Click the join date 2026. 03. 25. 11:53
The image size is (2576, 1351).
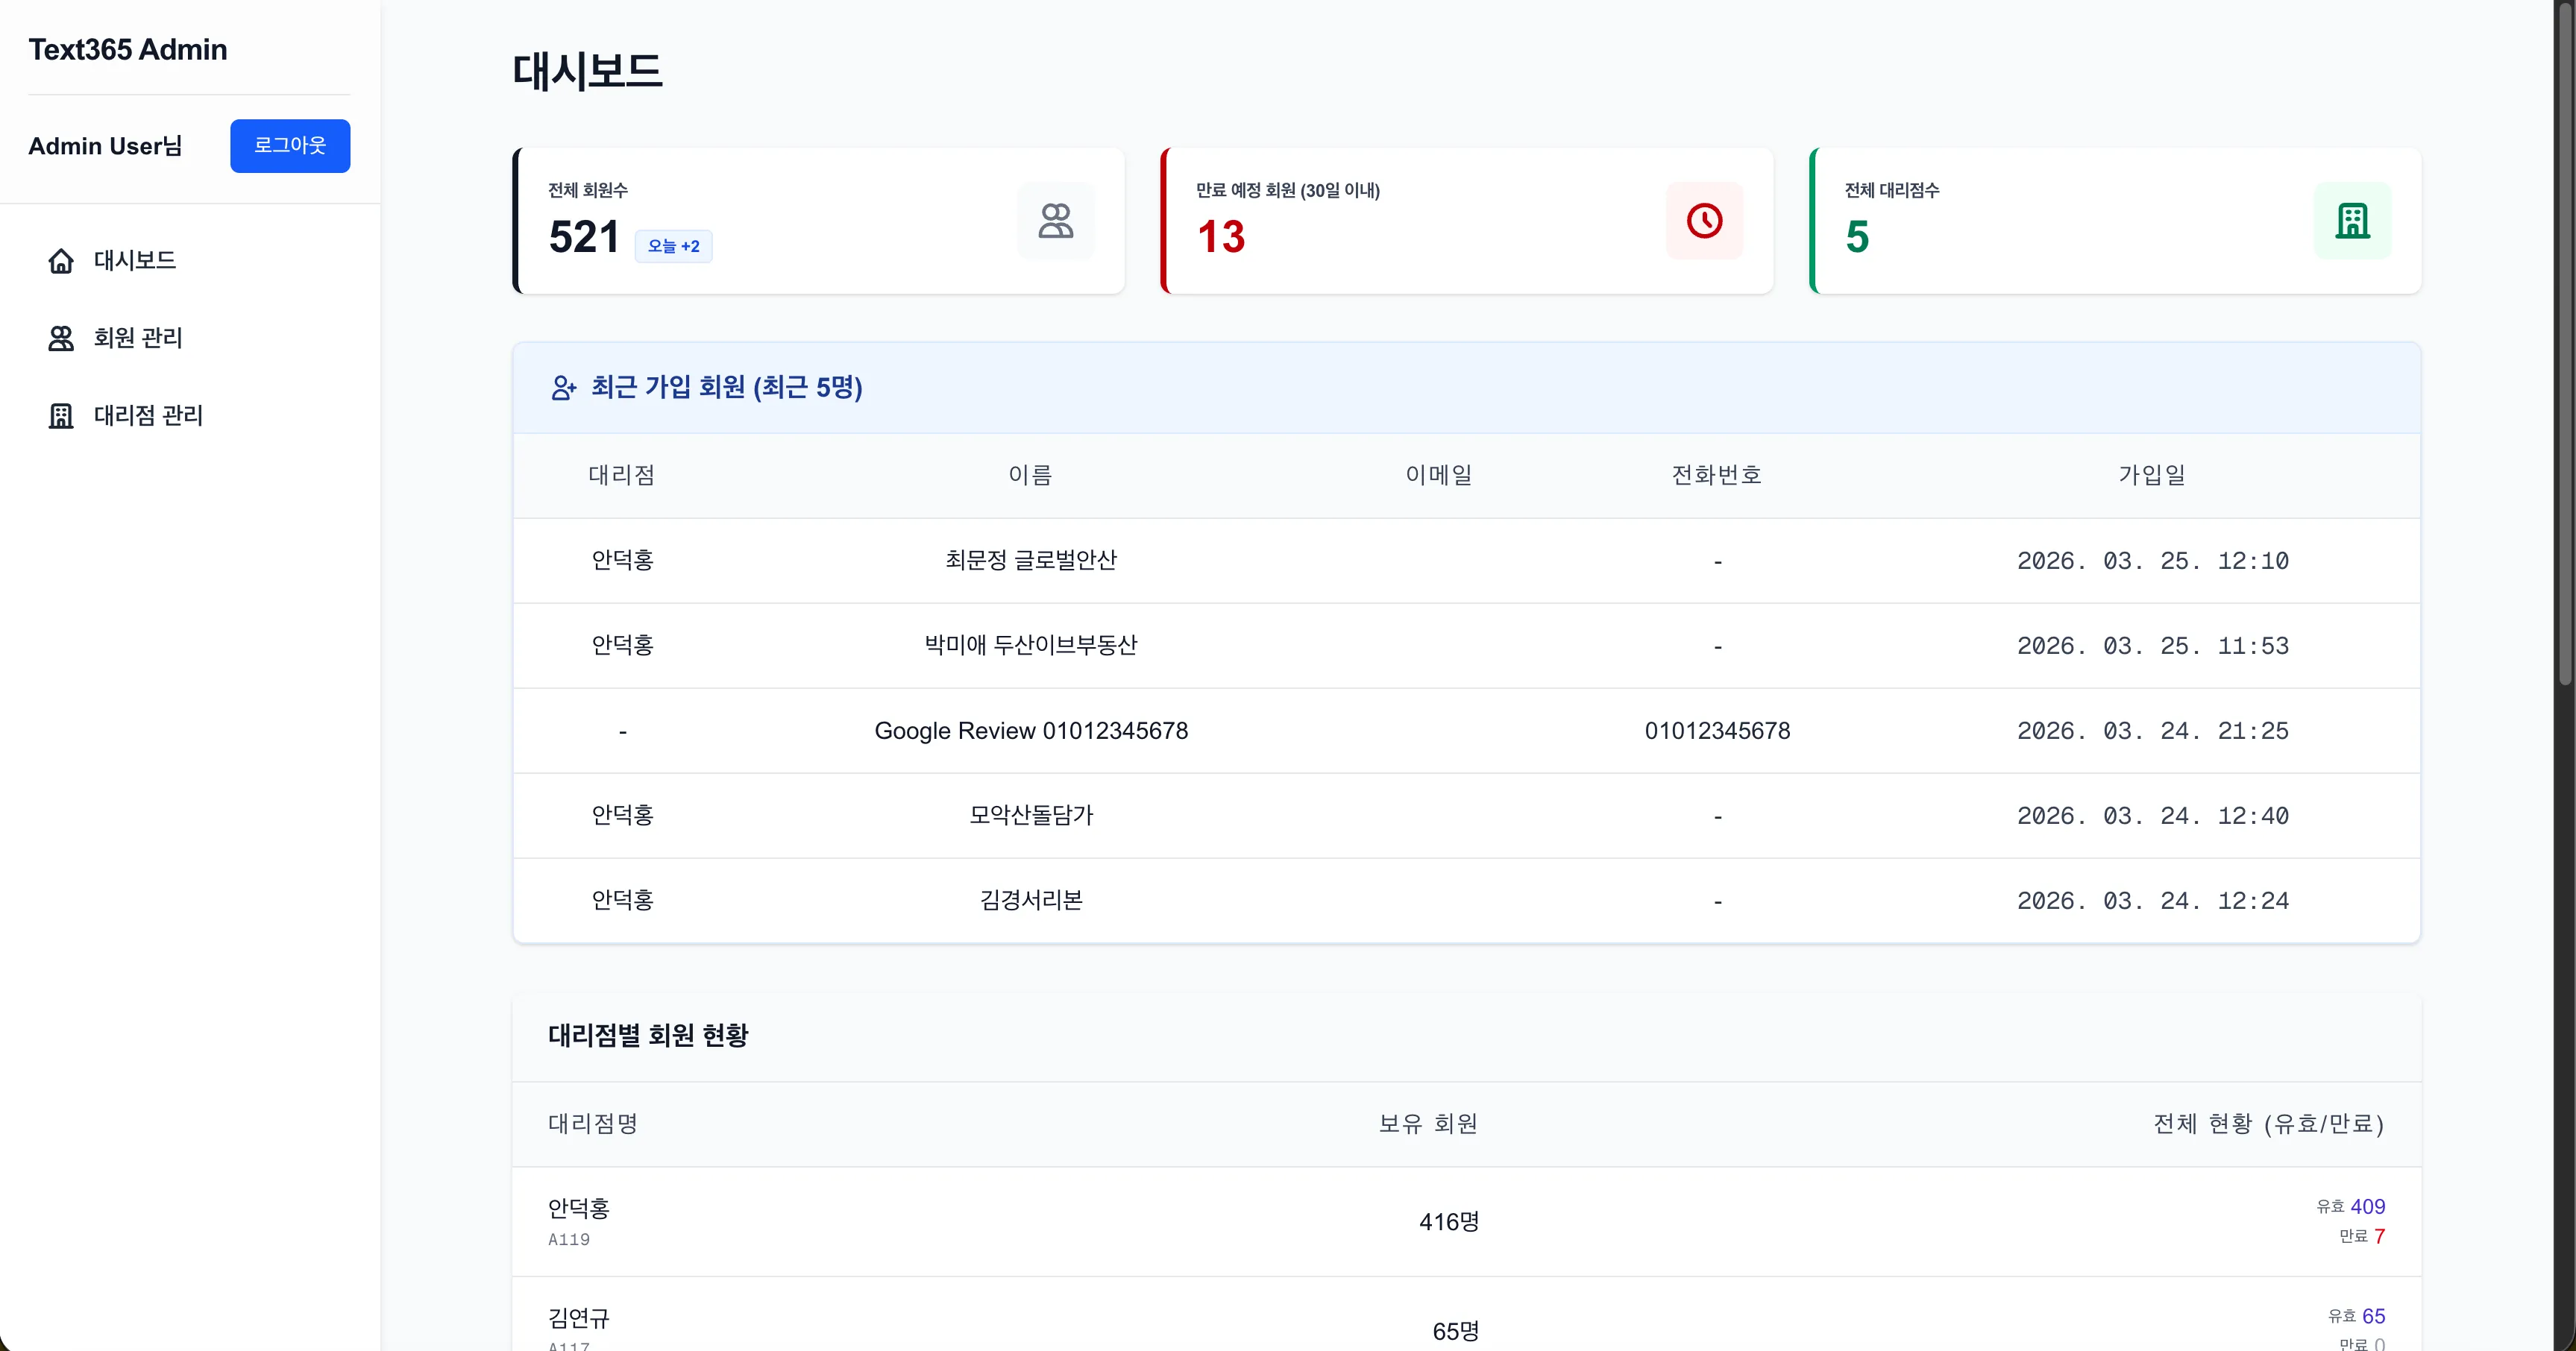tap(2152, 646)
